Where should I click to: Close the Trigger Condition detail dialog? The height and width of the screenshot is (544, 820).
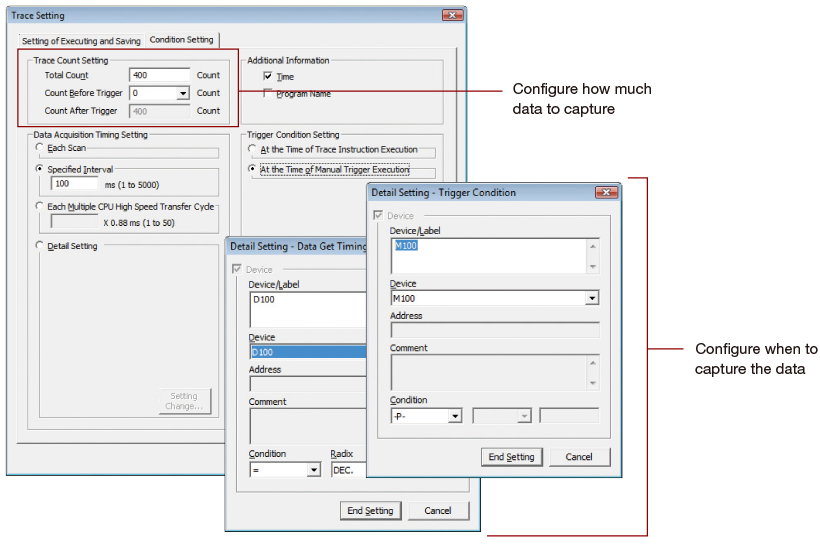point(607,192)
